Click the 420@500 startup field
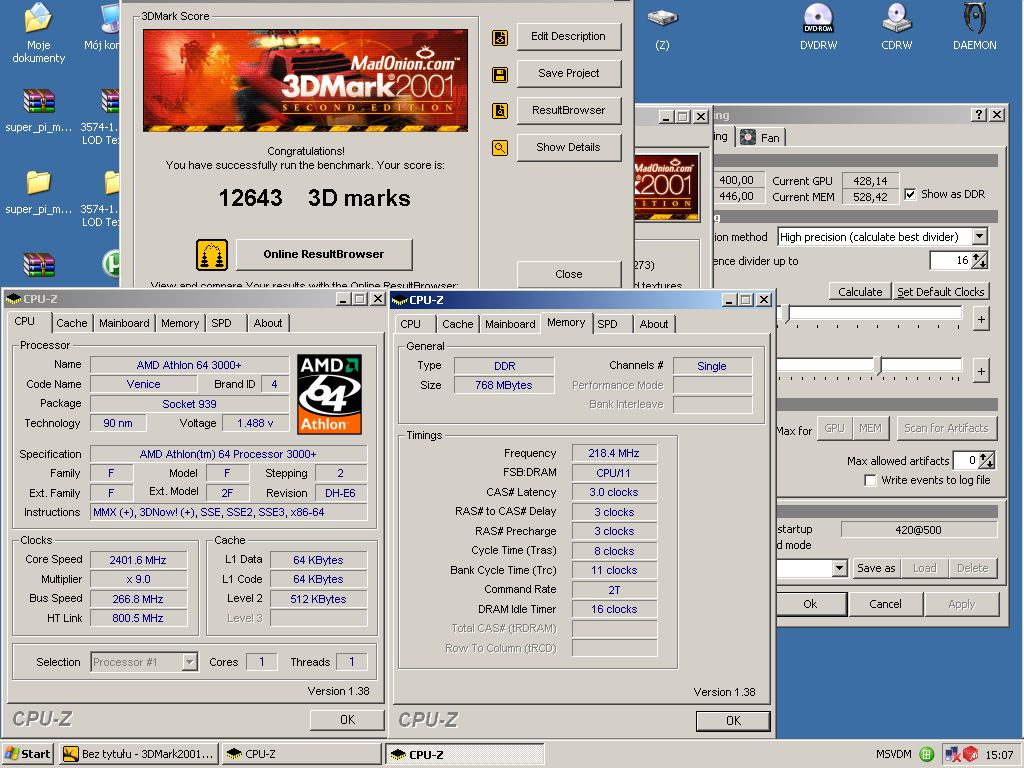Viewport: 1024px width, 768px height. tap(918, 530)
